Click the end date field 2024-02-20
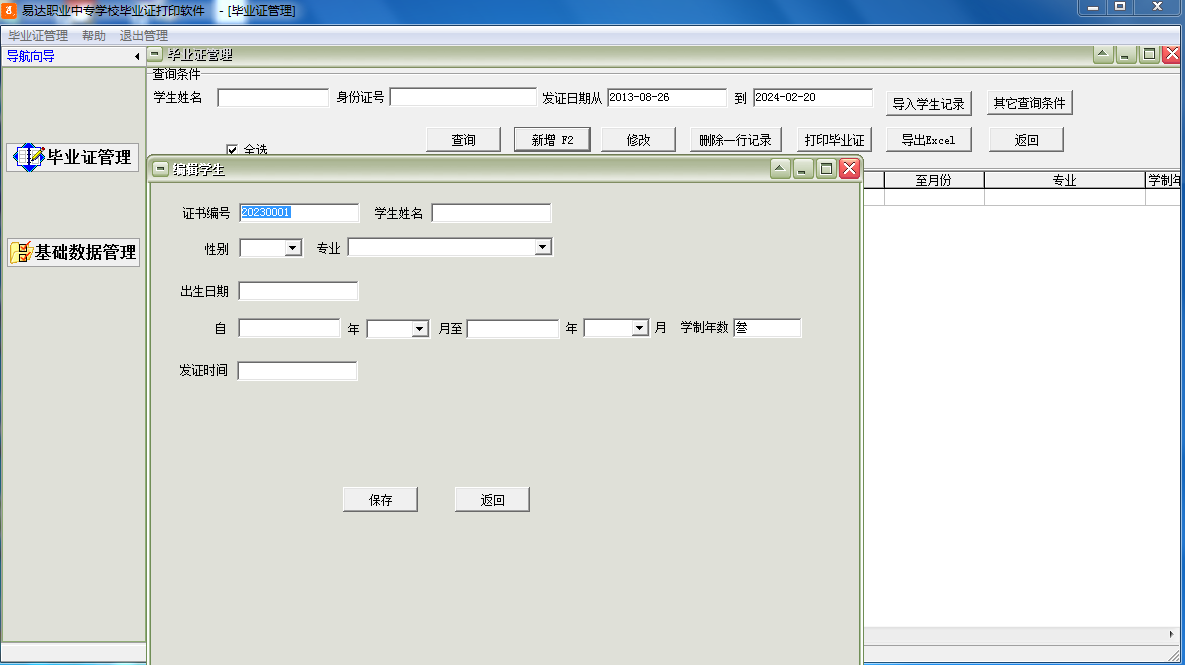Image resolution: width=1185 pixels, height=665 pixels. 813,97
